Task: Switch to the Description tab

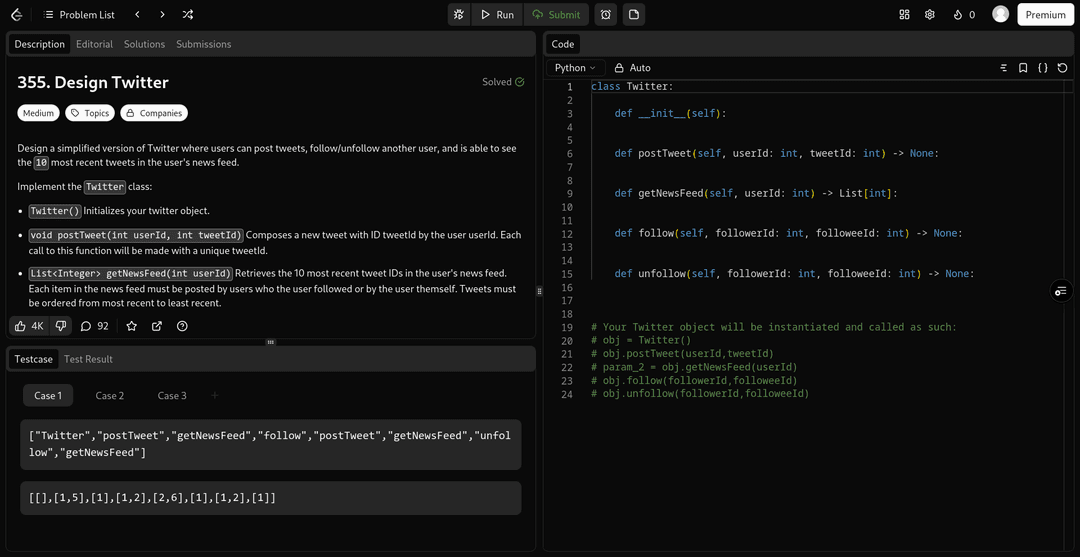Action: [39, 44]
